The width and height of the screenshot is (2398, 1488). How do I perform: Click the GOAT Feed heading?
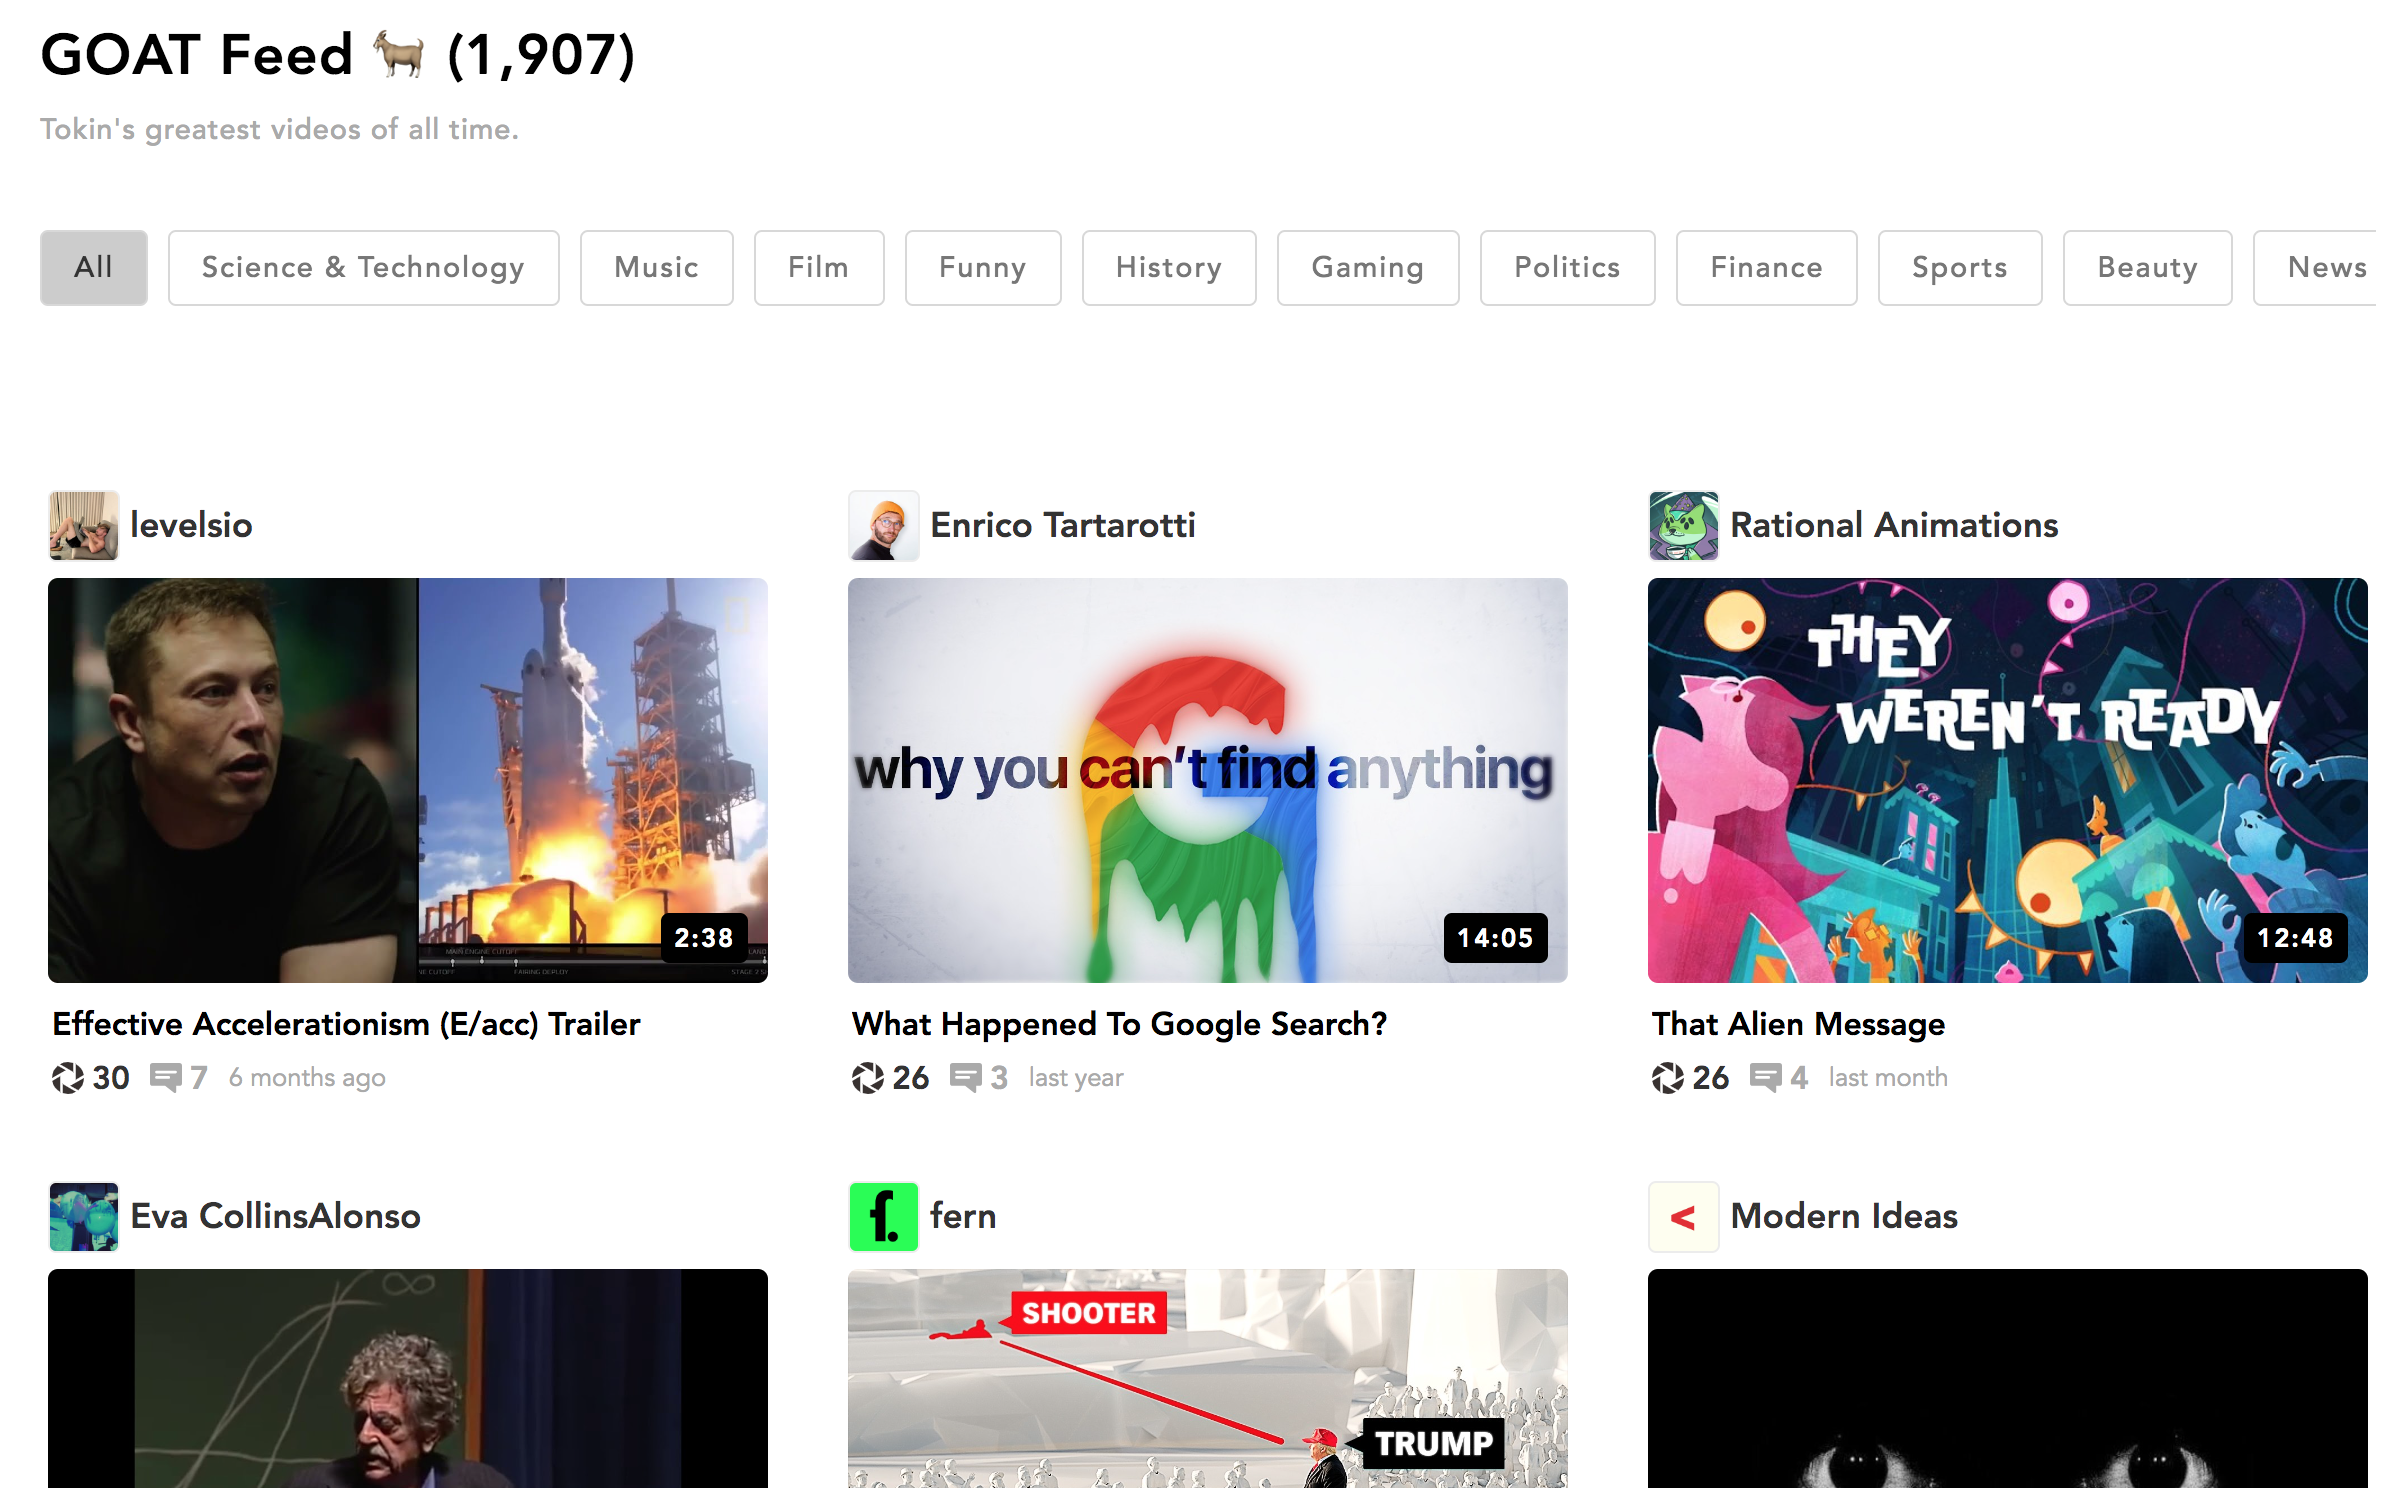338,55
